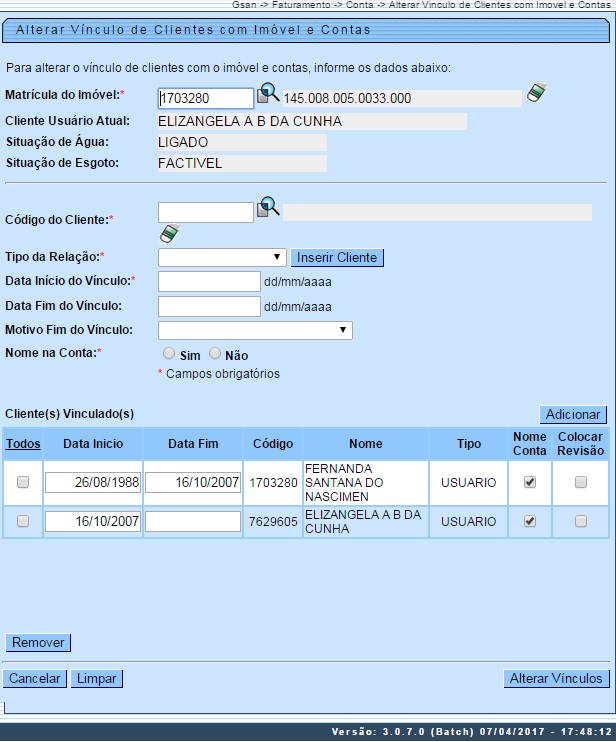Click the Cancelar button
The width and height of the screenshot is (616, 742).
click(x=35, y=678)
